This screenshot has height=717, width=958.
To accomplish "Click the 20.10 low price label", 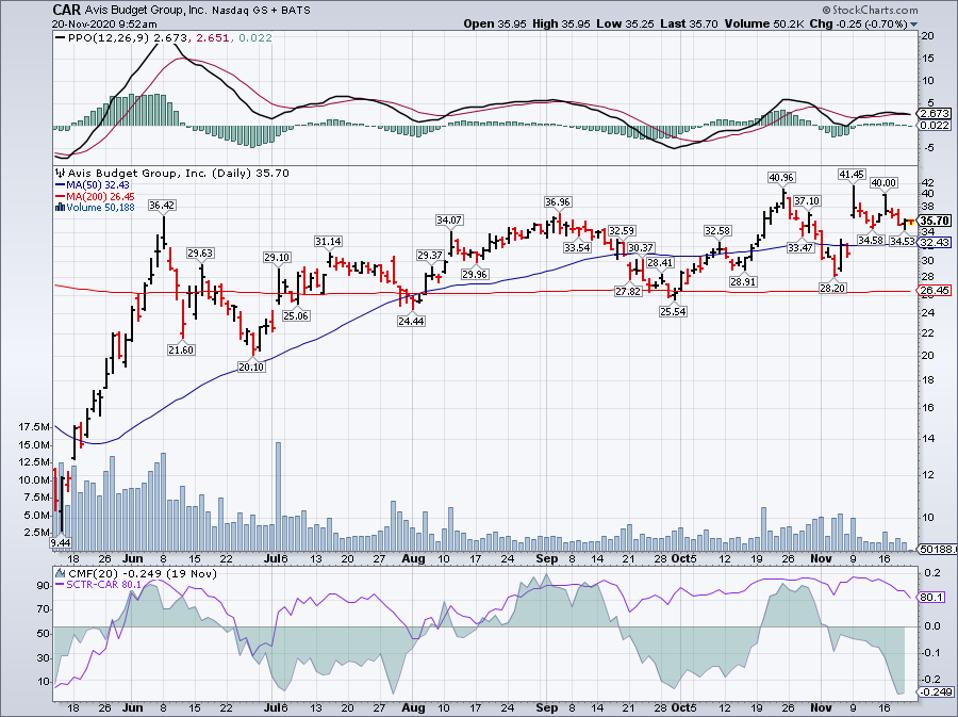I will pos(252,366).
